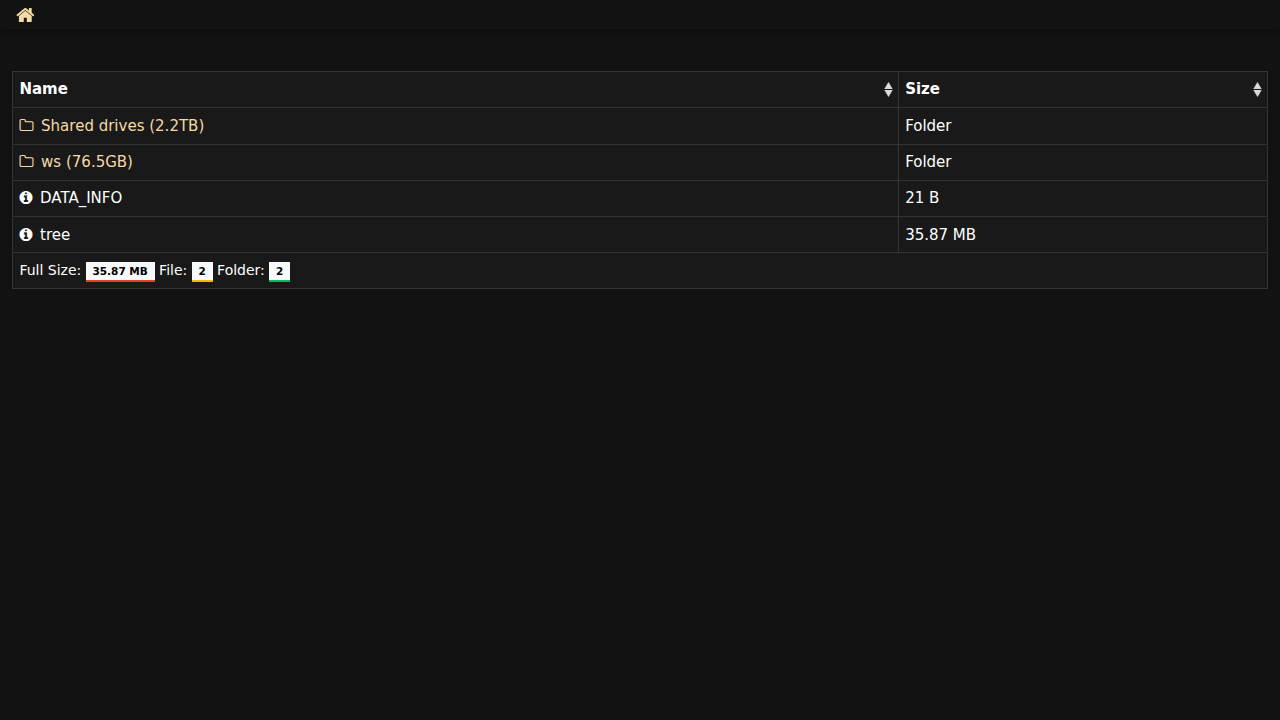Click the 21 B size cell
The height and width of the screenshot is (720, 1280).
[922, 198]
